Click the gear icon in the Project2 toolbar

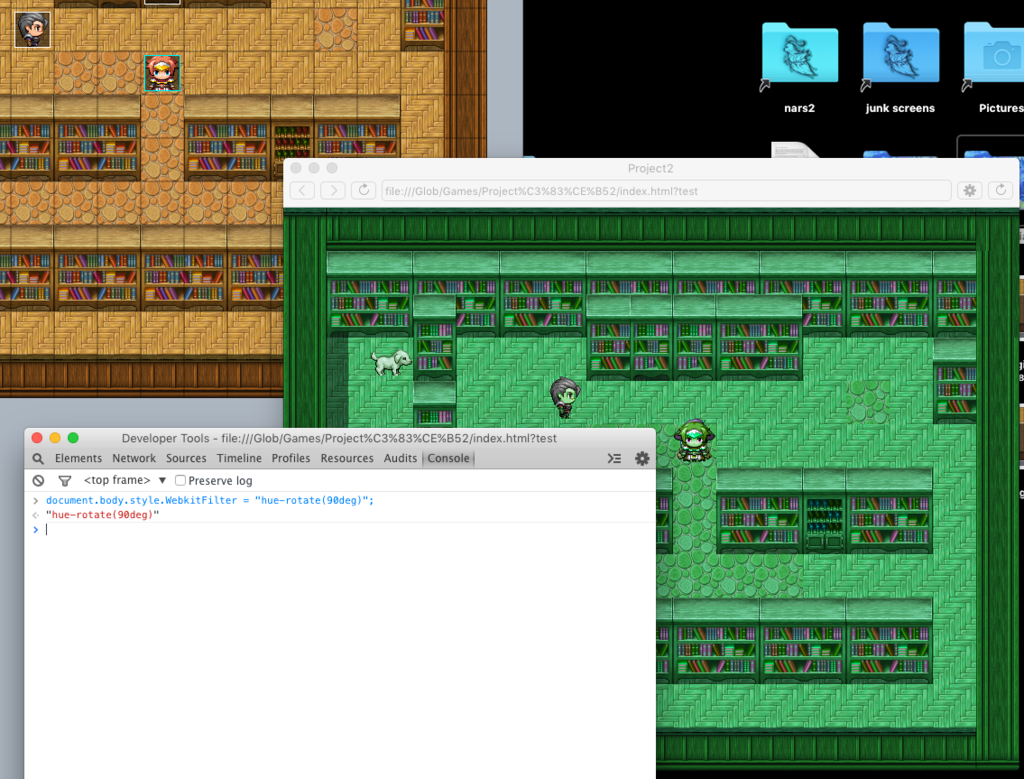(x=968, y=190)
